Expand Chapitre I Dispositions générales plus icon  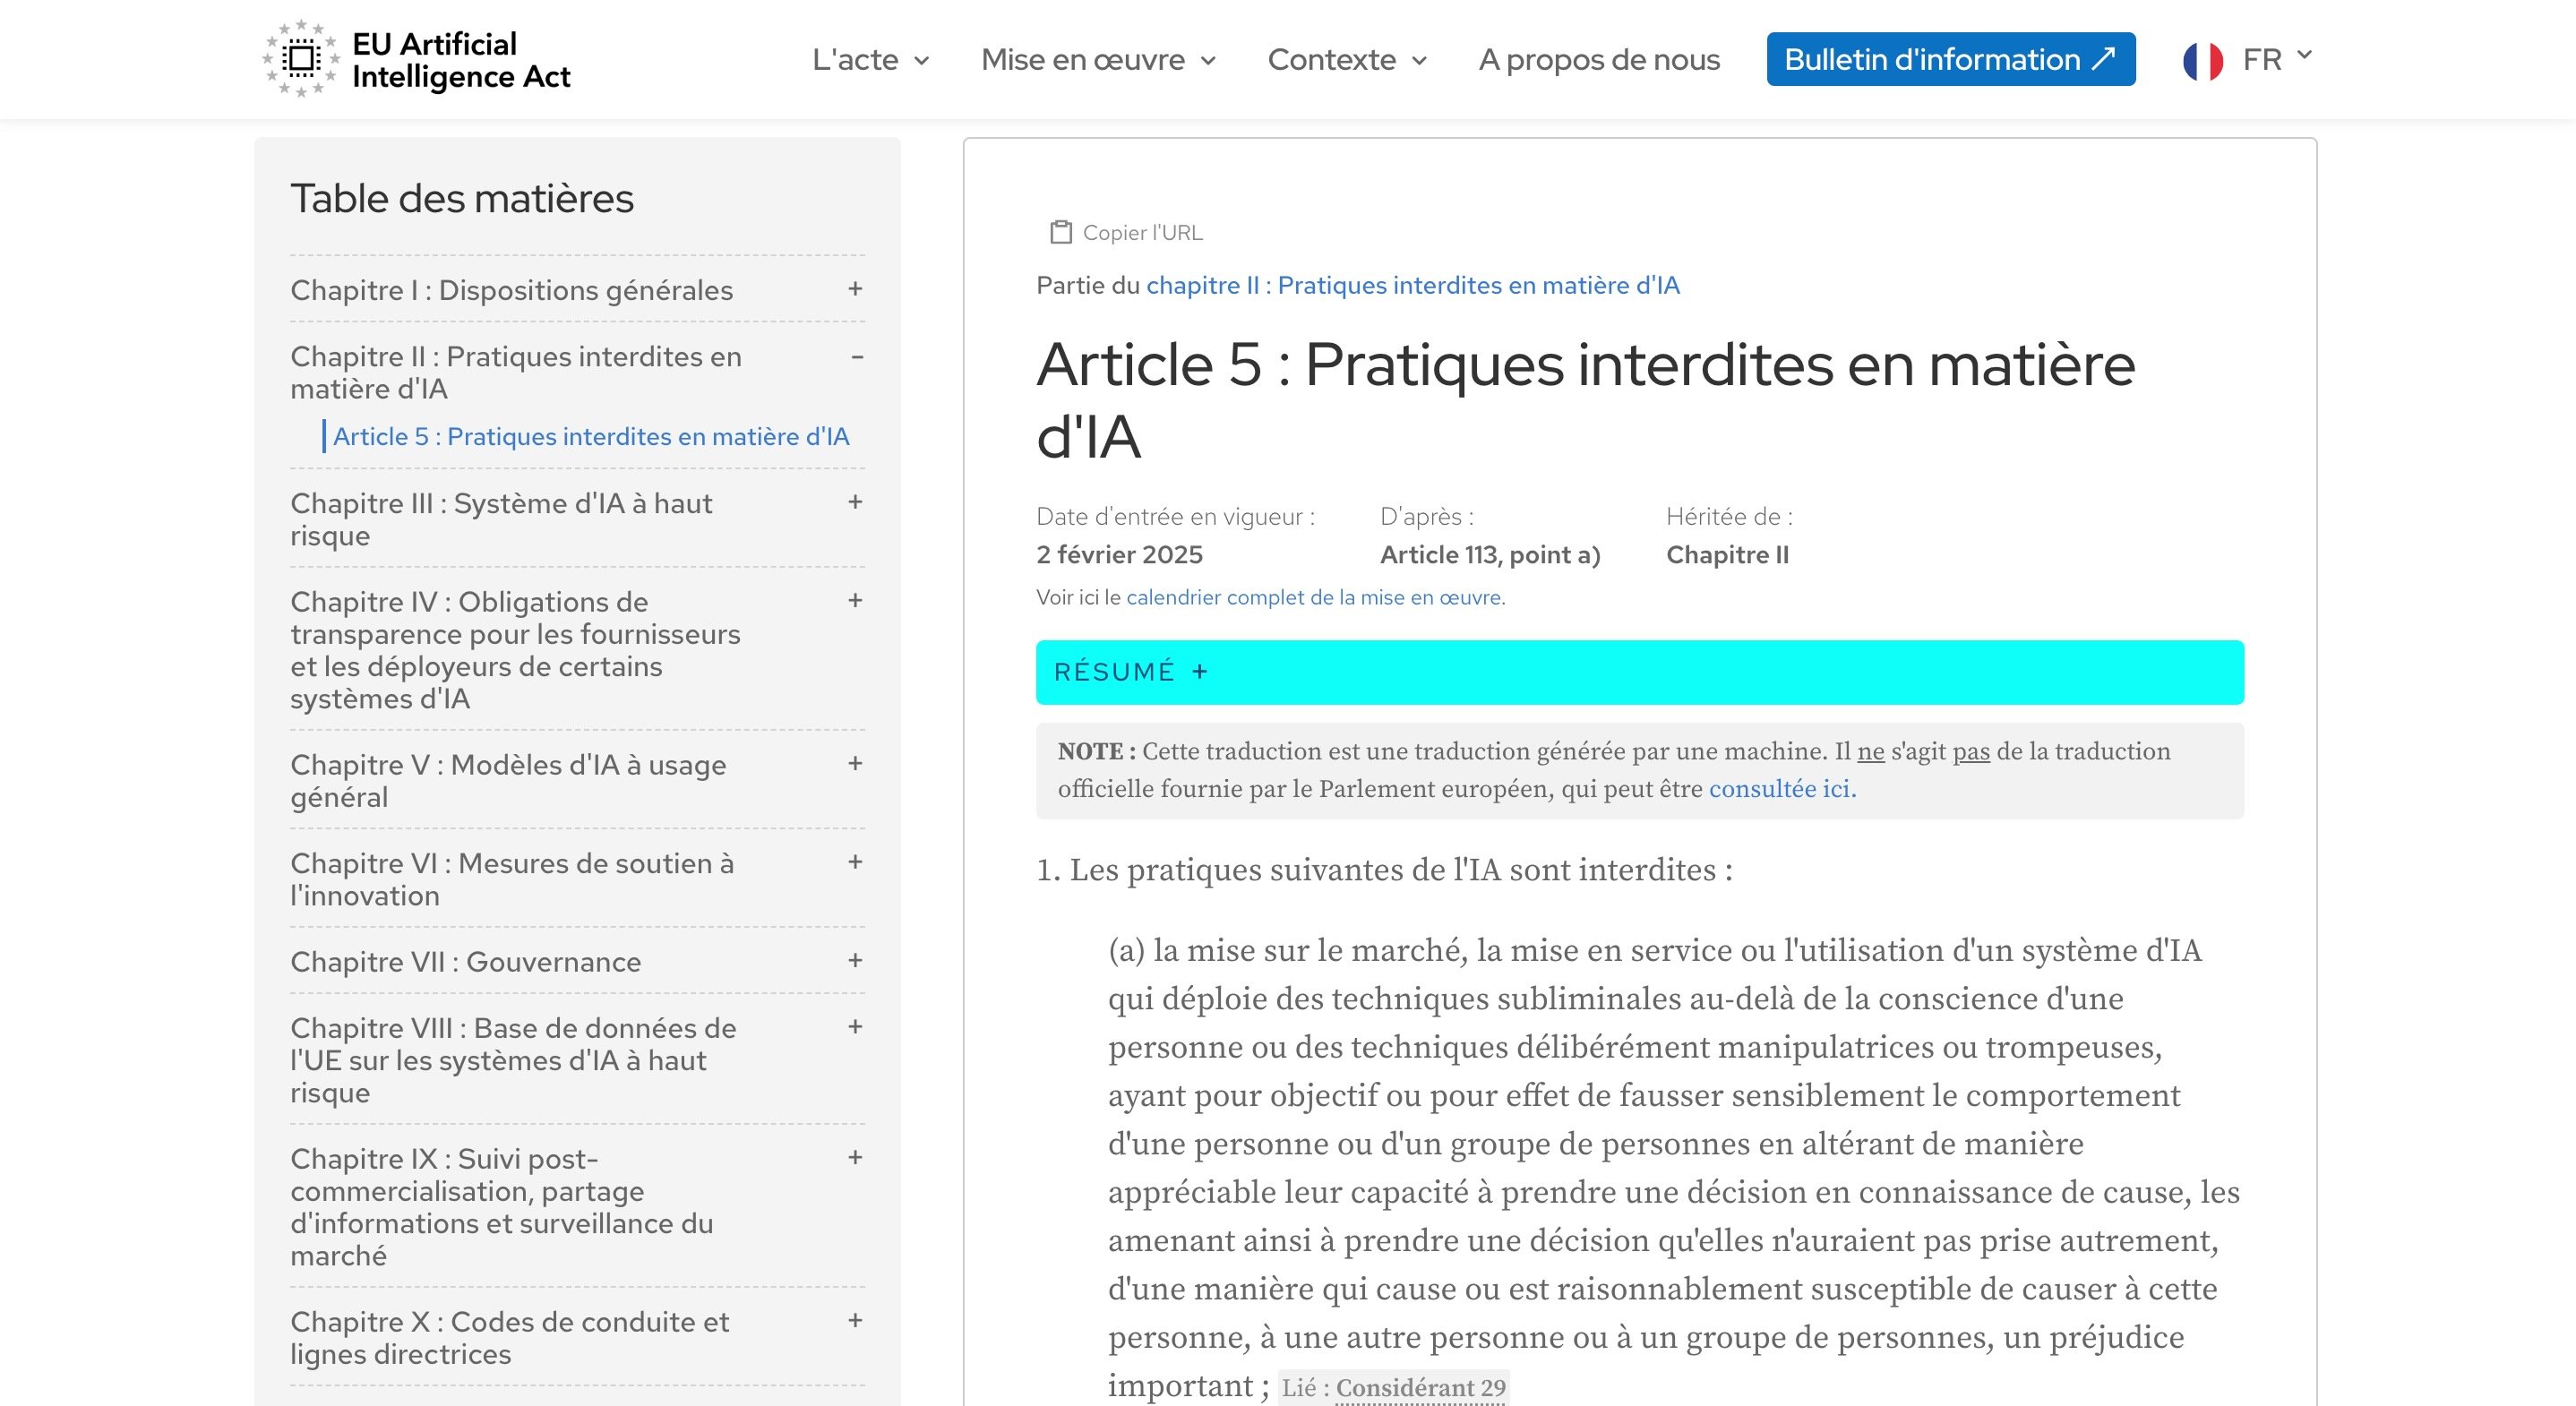click(855, 289)
